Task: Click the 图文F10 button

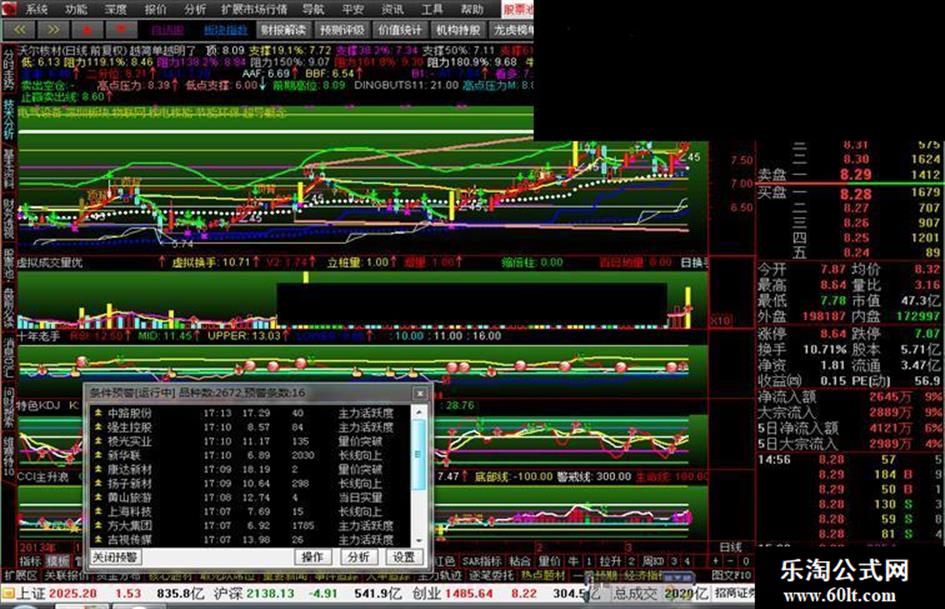Action: 731,575
